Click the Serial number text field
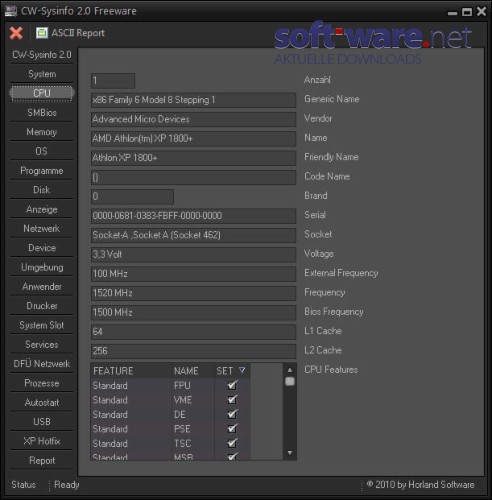The height and width of the screenshot is (500, 492). (x=193, y=216)
